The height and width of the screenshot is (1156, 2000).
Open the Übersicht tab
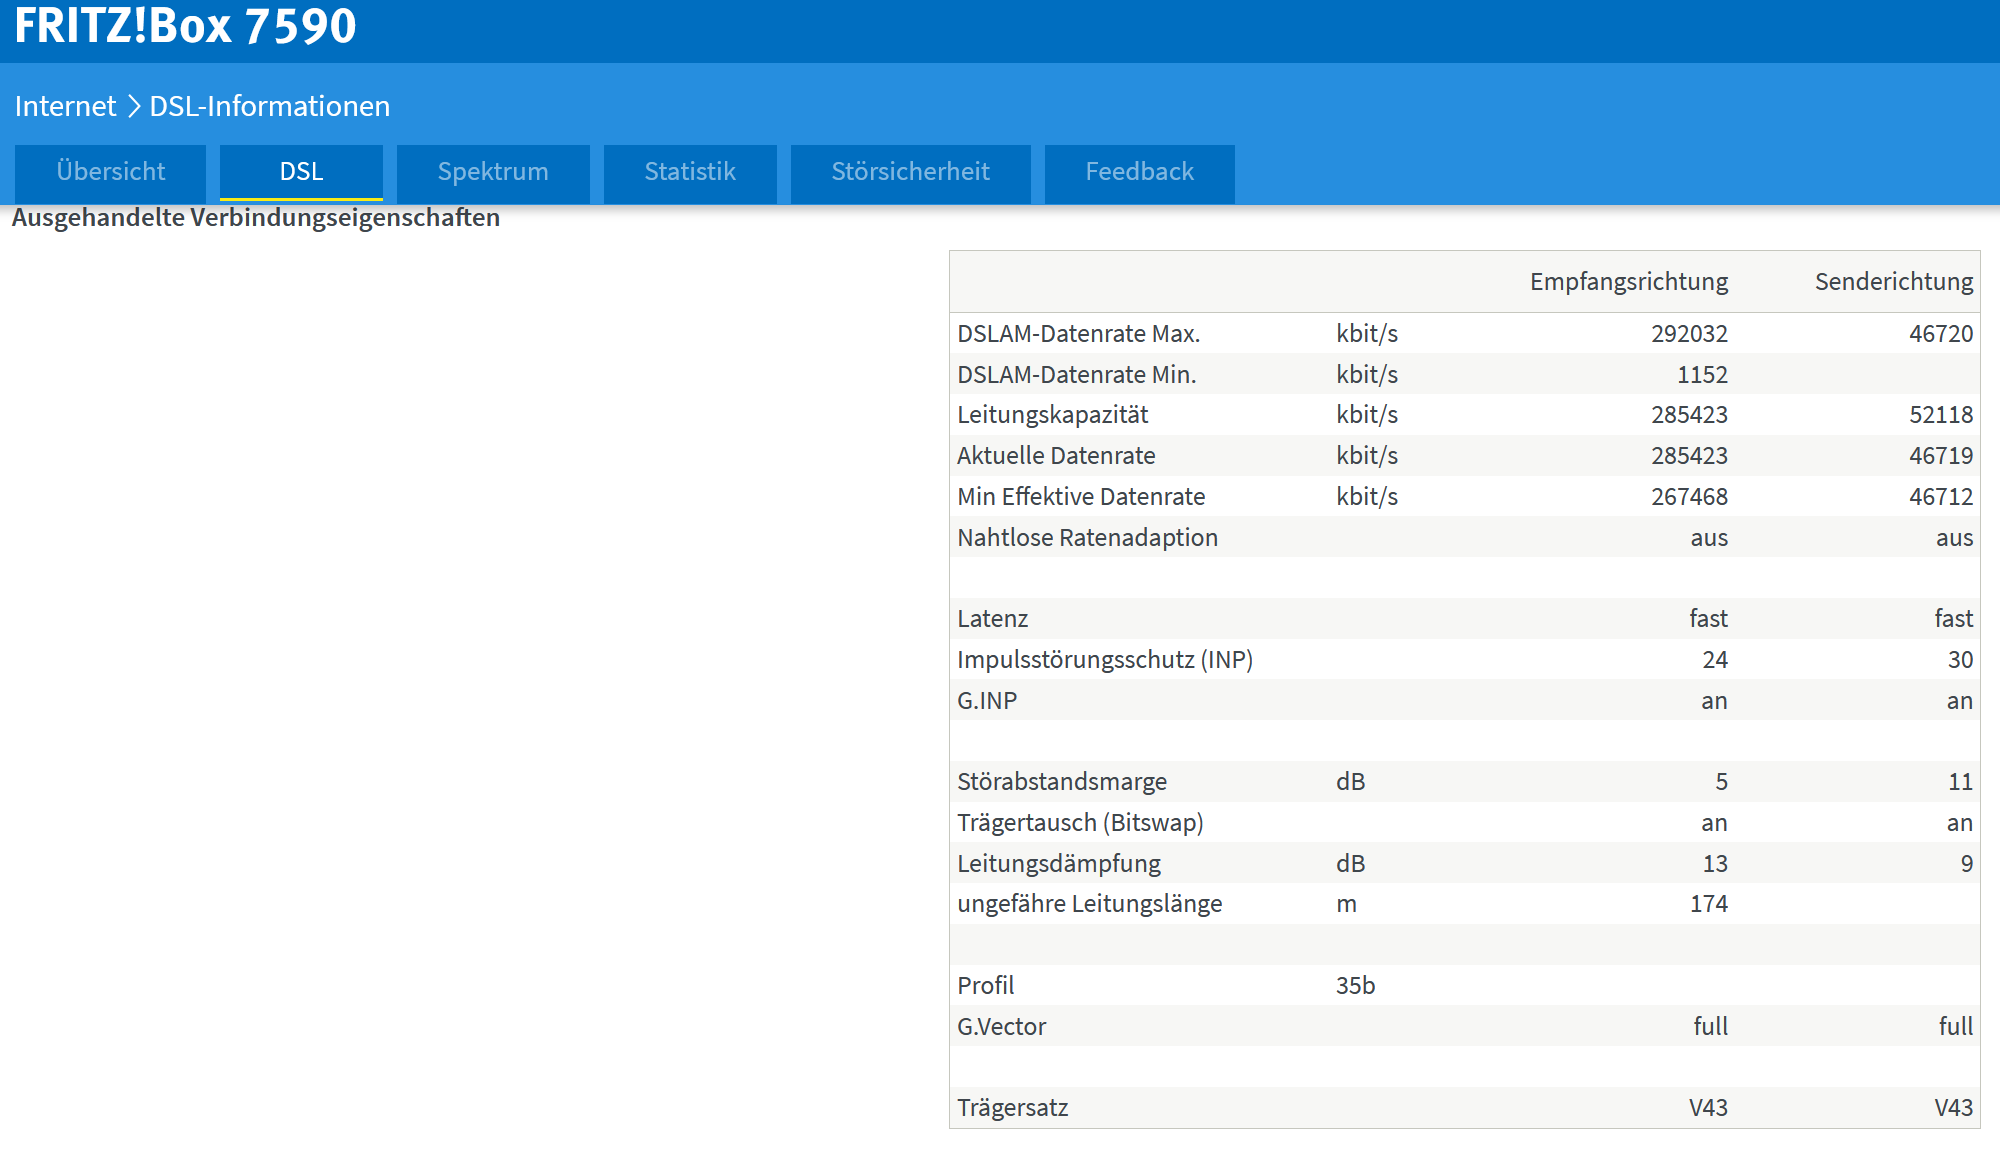pos(110,172)
